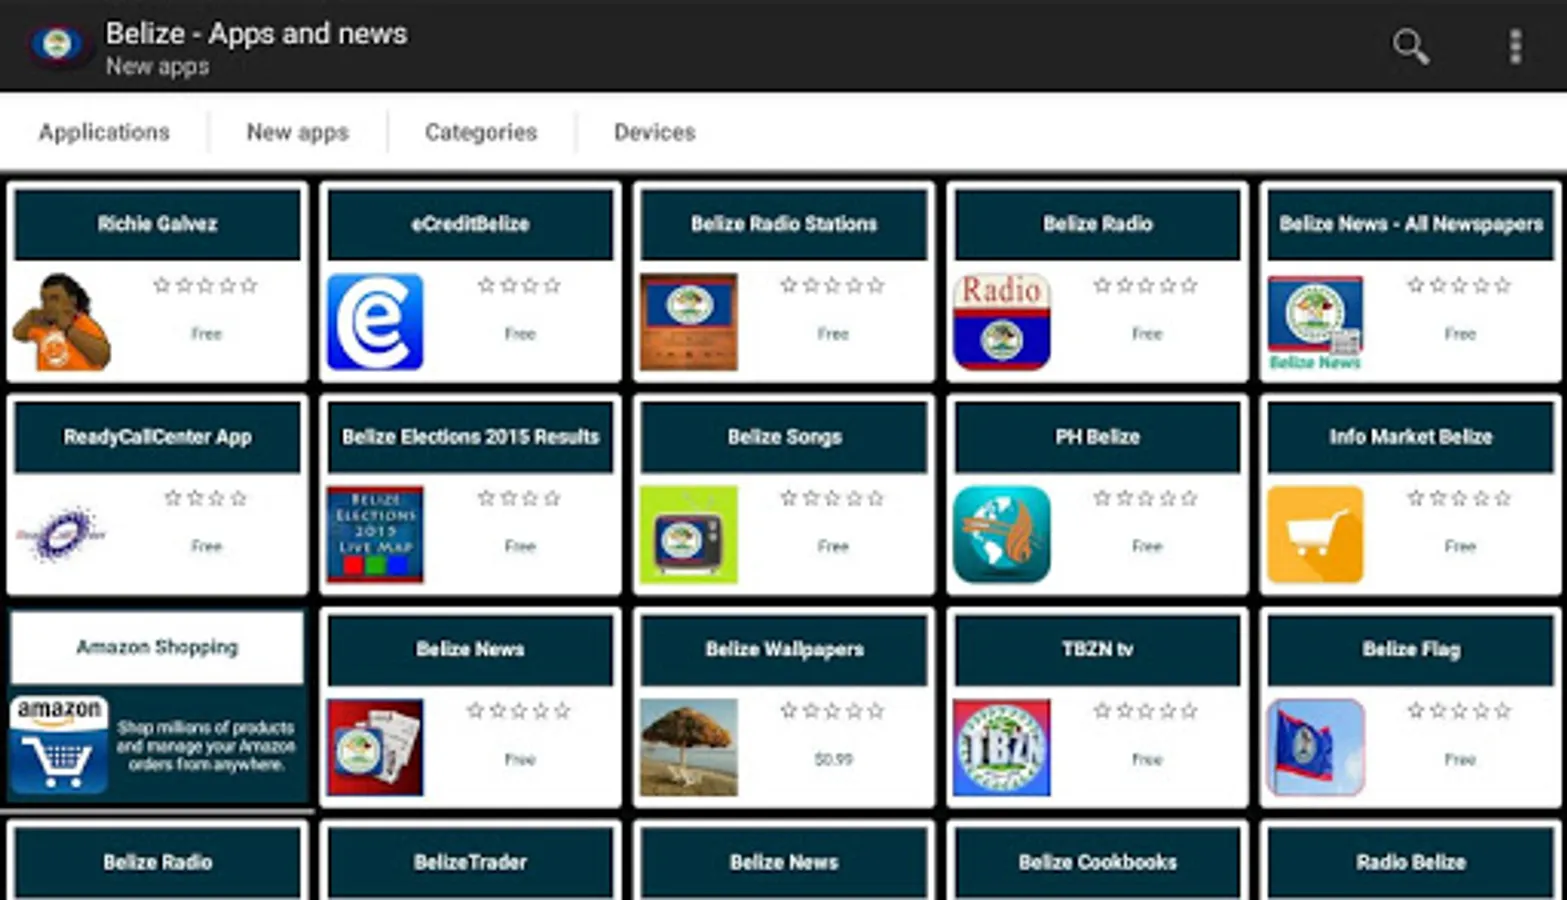Select the eCreditBelize title
1567x900 pixels.
click(470, 224)
